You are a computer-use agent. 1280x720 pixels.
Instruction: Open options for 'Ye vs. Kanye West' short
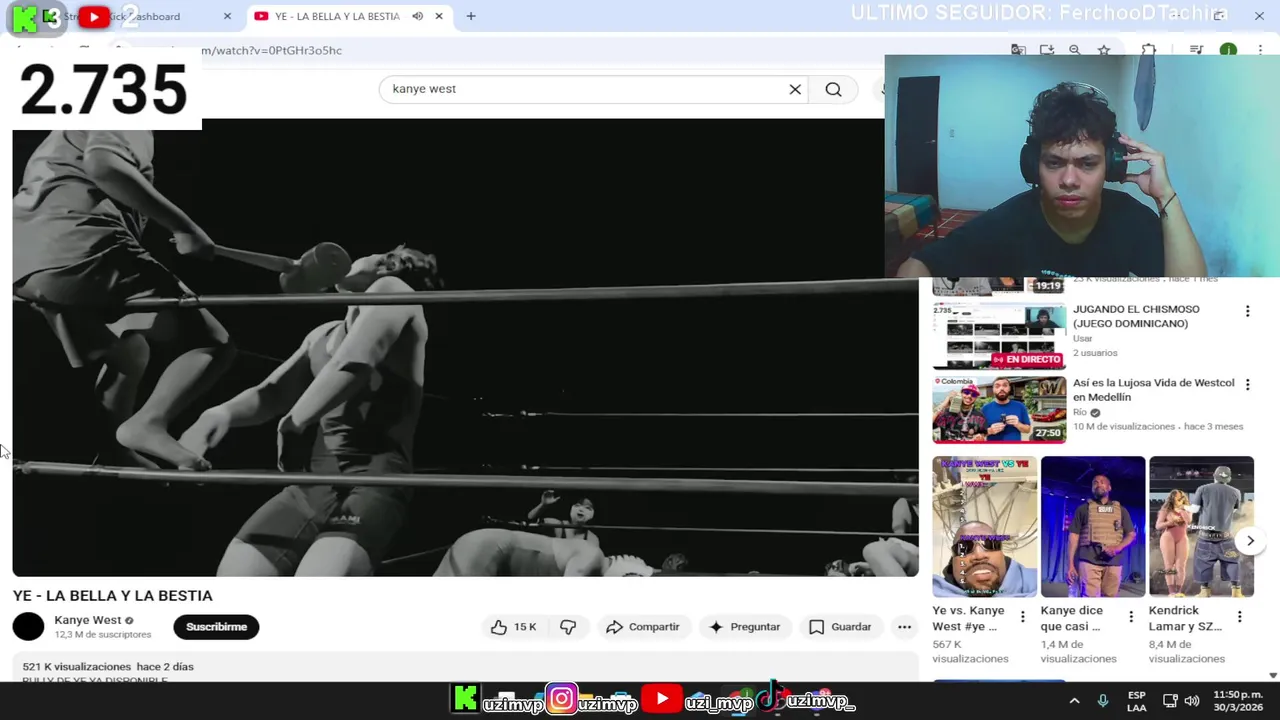click(x=1022, y=617)
